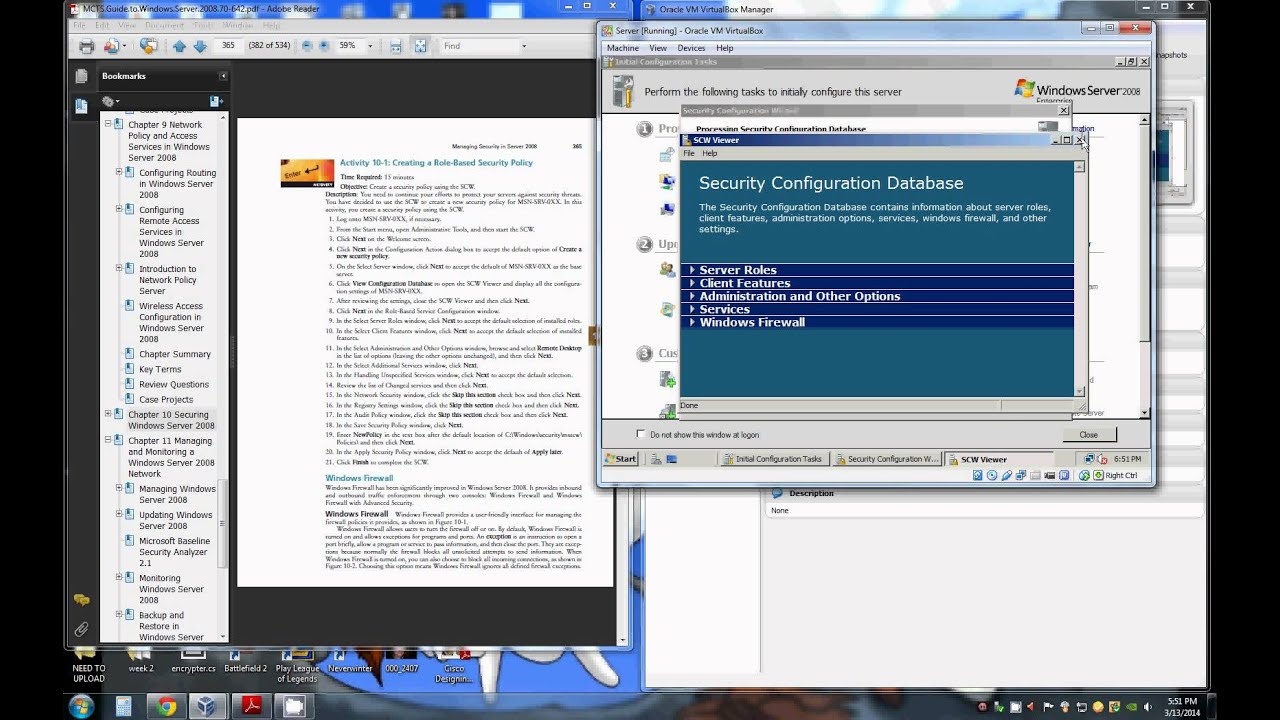Open the Pages thumbnails panel icon
The image size is (1280, 720).
(82, 76)
